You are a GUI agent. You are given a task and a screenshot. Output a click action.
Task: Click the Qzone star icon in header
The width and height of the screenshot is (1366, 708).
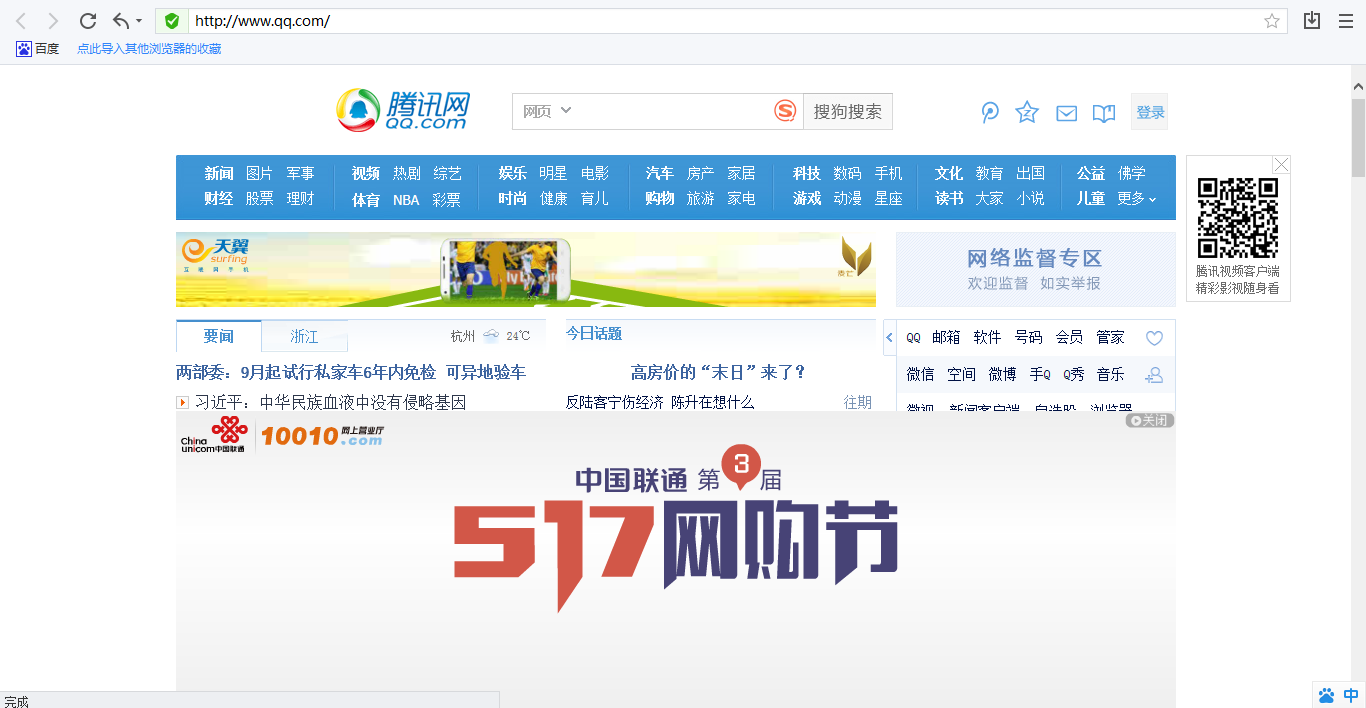[x=1027, y=112]
